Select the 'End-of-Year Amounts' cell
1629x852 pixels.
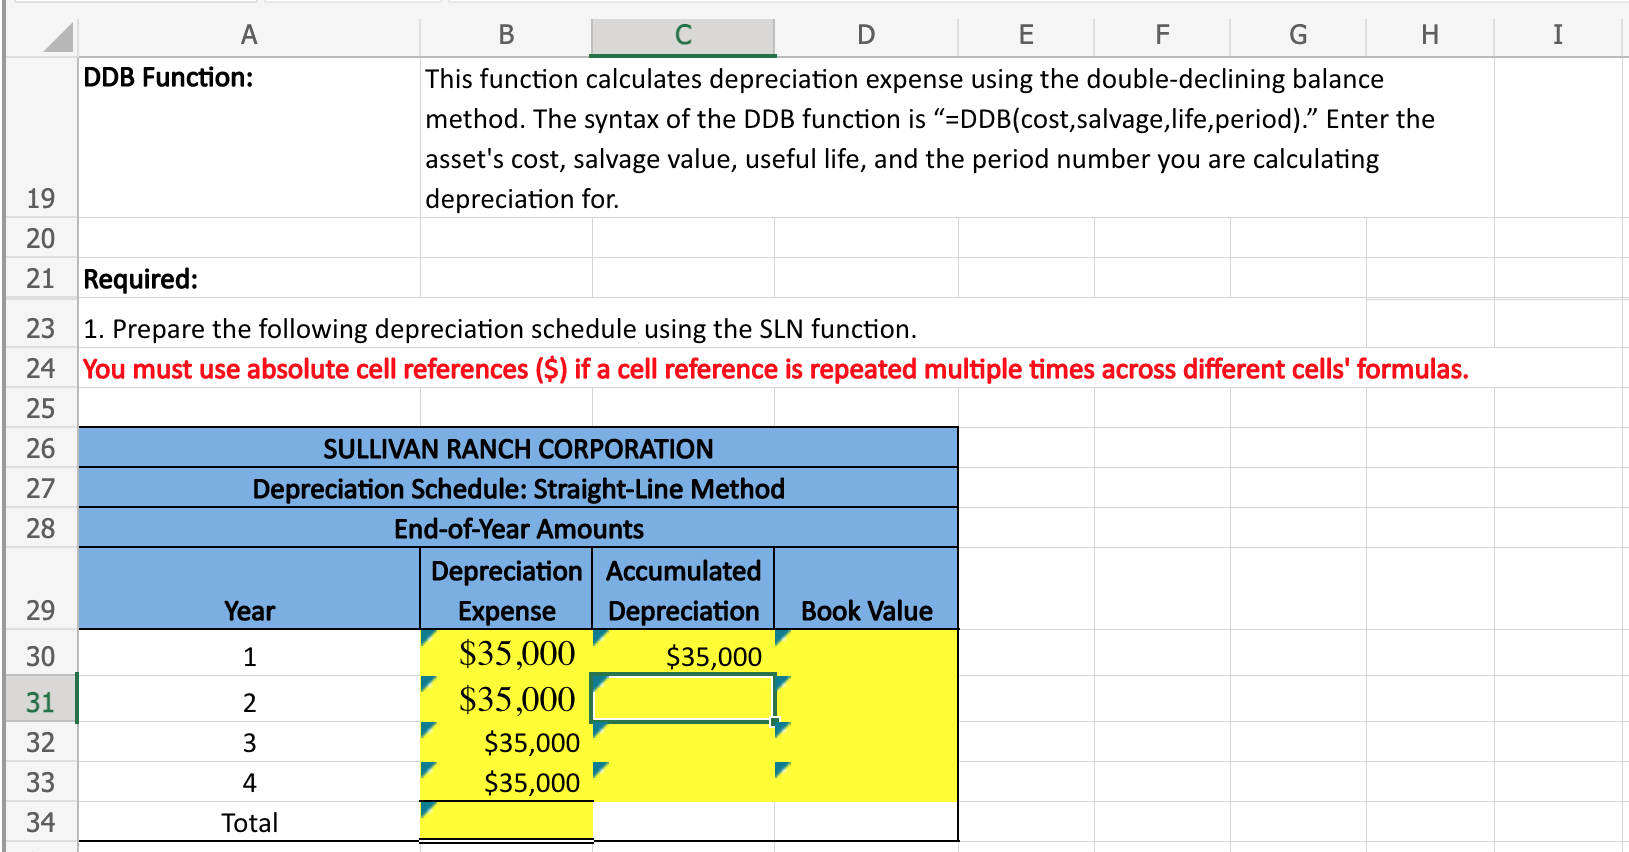click(x=518, y=528)
